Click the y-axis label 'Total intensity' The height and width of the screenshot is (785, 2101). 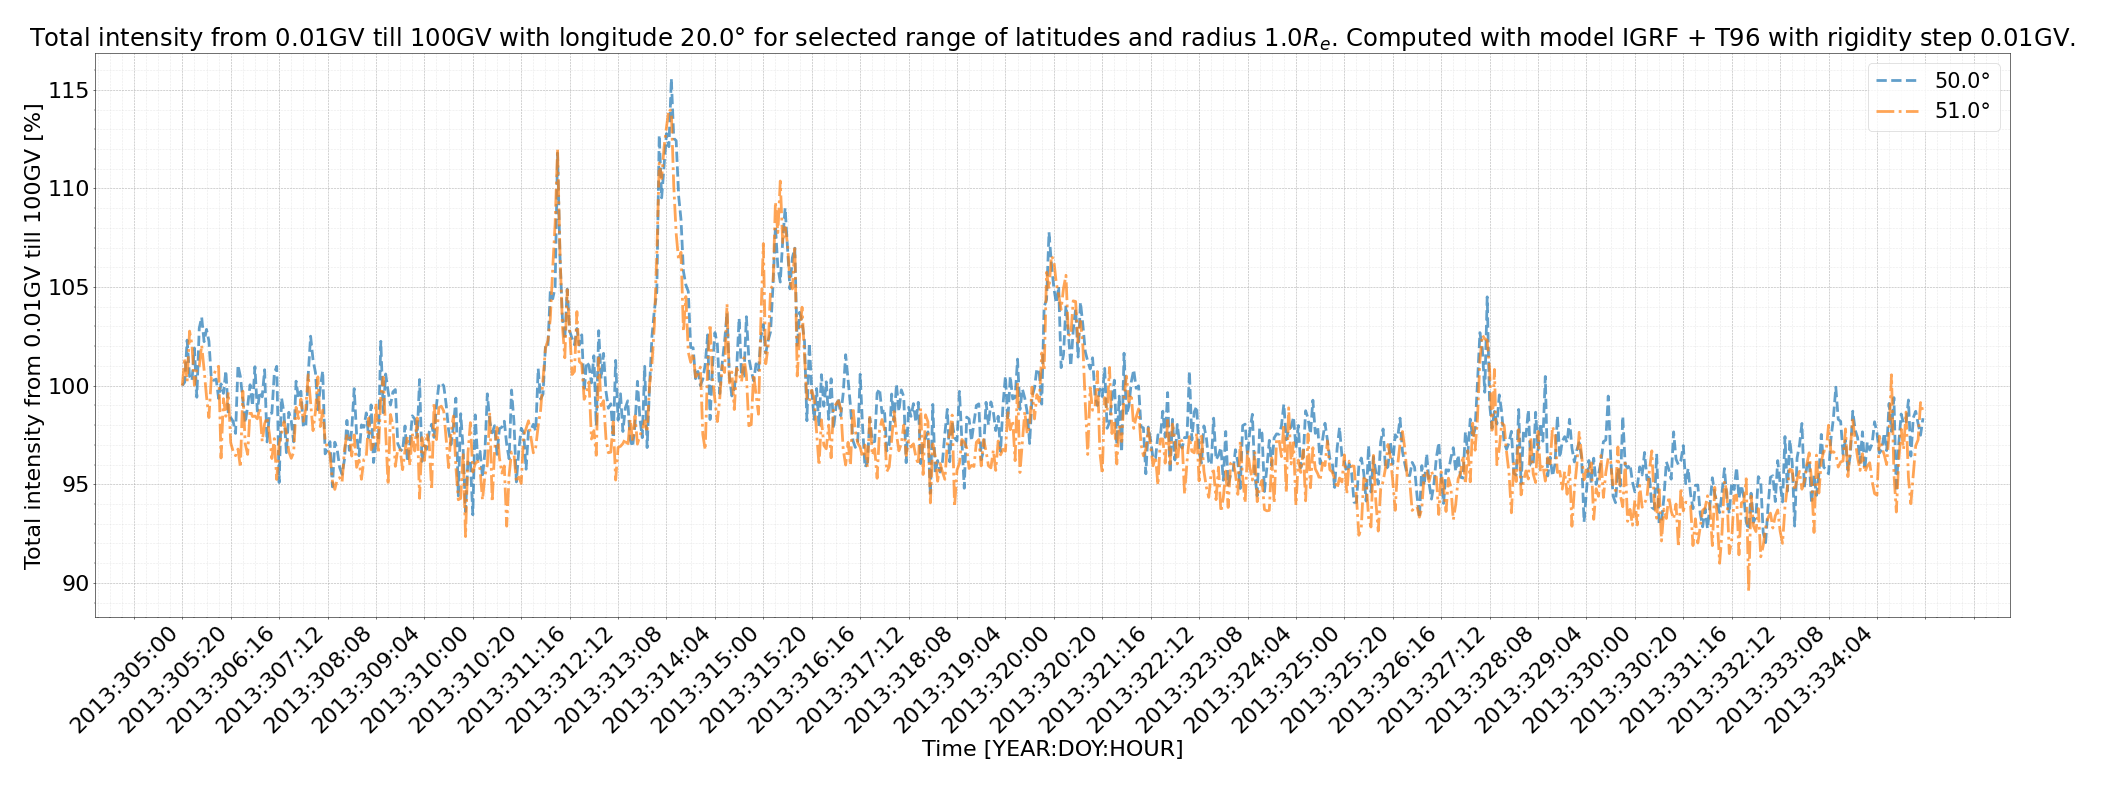click(x=33, y=335)
